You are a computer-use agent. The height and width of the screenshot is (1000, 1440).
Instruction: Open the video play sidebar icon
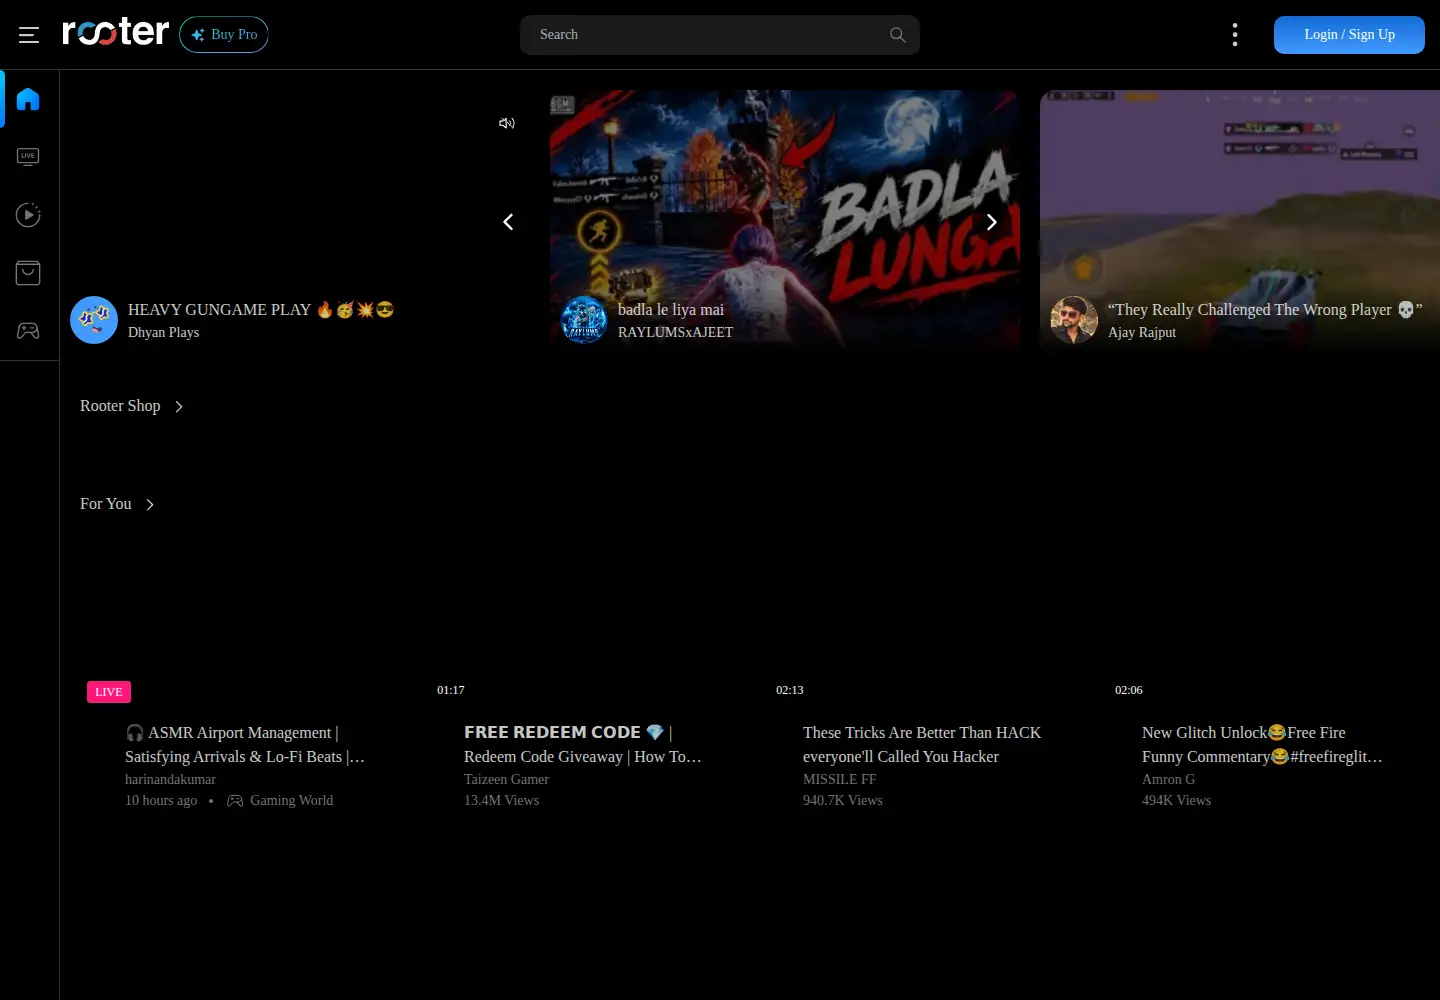click(x=28, y=215)
